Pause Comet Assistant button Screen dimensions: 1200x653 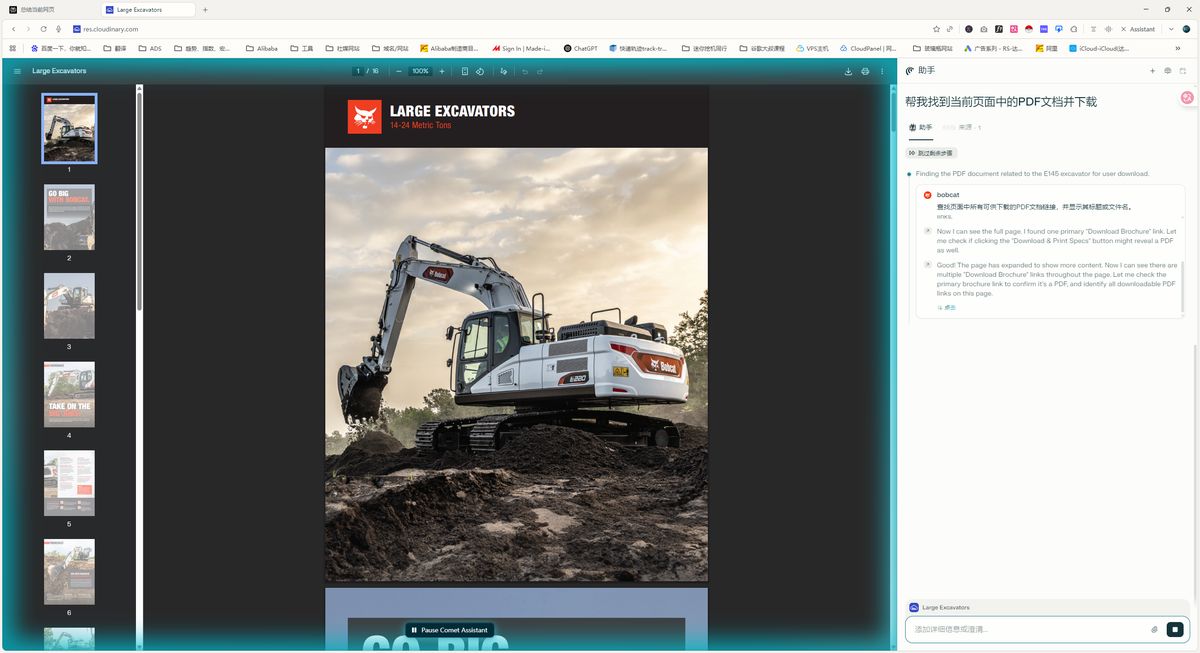[x=449, y=630]
